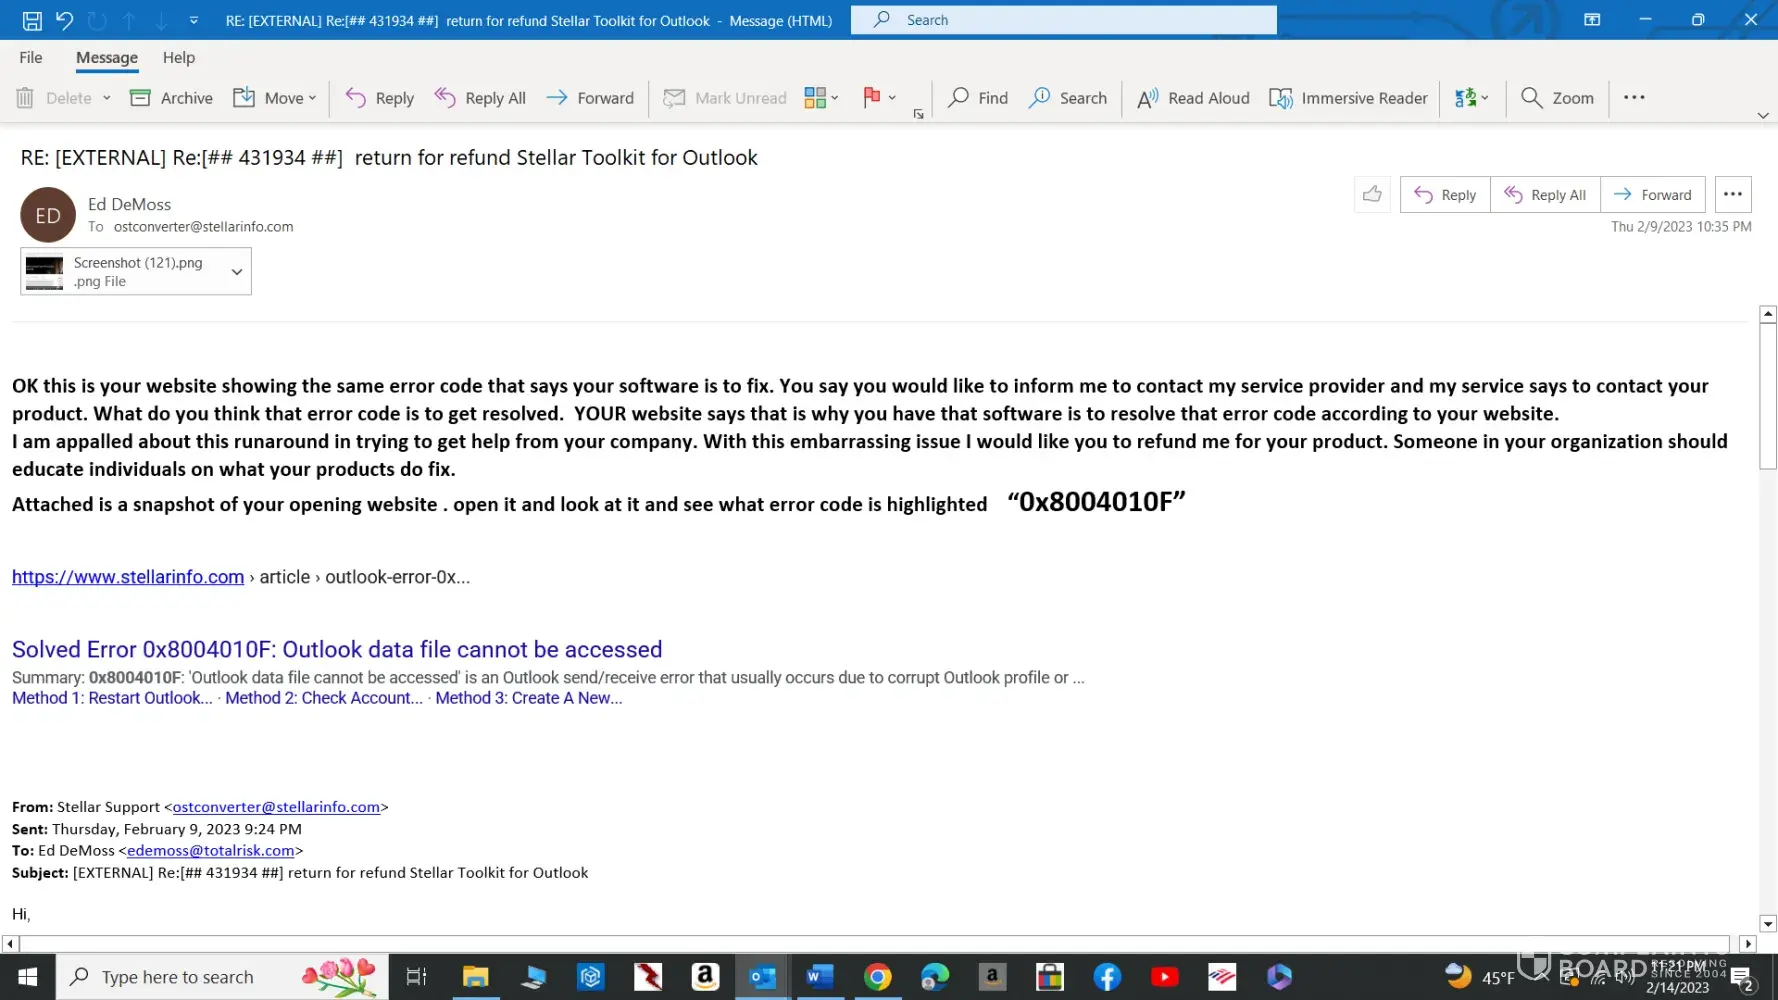Open Google Chrome from the taskbar
The width and height of the screenshot is (1778, 1000).
coord(878,977)
